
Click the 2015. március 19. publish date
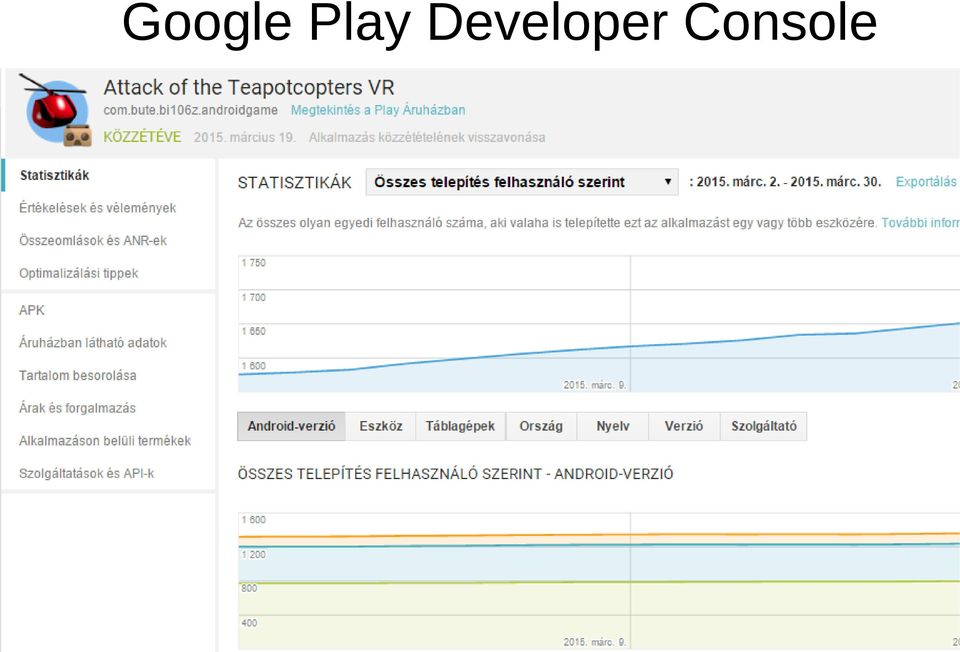point(245,137)
